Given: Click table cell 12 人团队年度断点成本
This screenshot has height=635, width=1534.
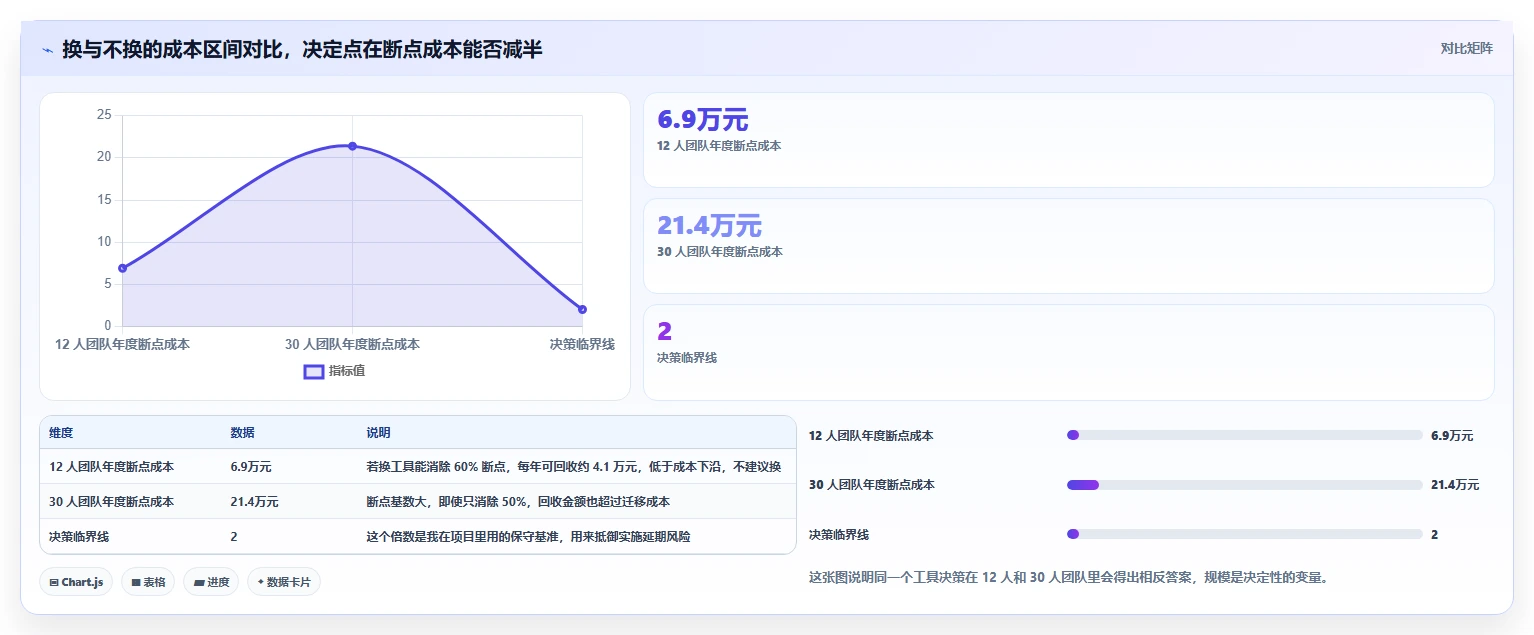Looking at the screenshot, I should tap(111, 467).
